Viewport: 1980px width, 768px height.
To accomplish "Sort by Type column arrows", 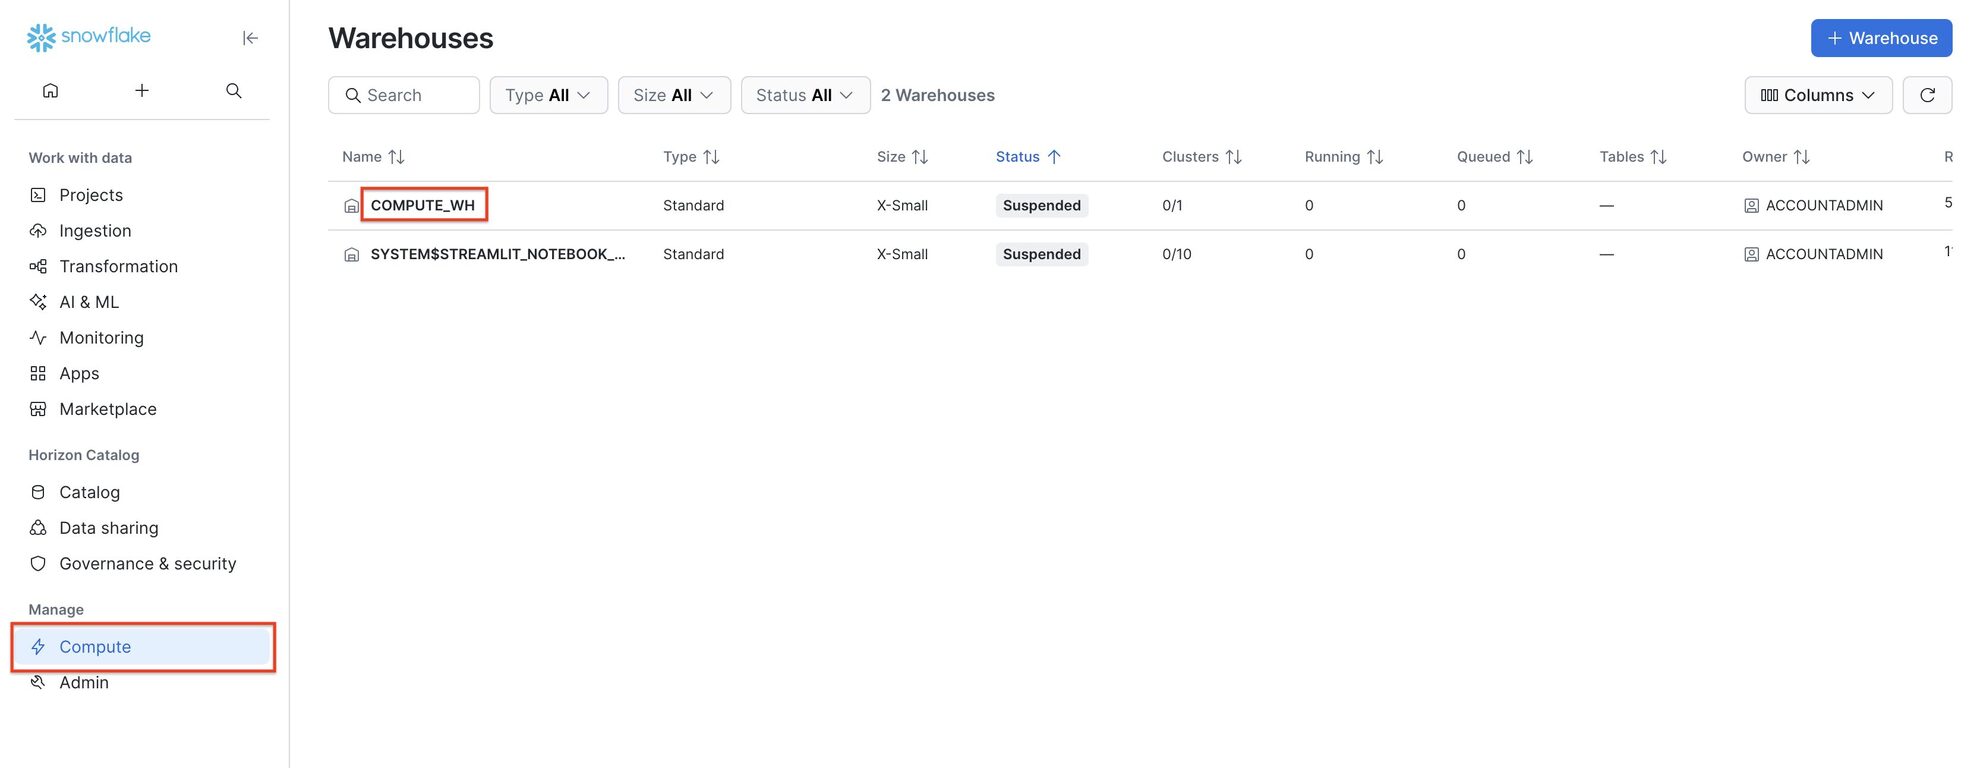I will [711, 157].
